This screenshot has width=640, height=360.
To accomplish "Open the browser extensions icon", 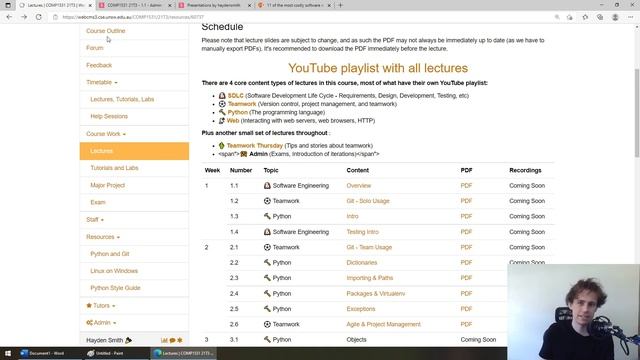I will pos(570,17).
